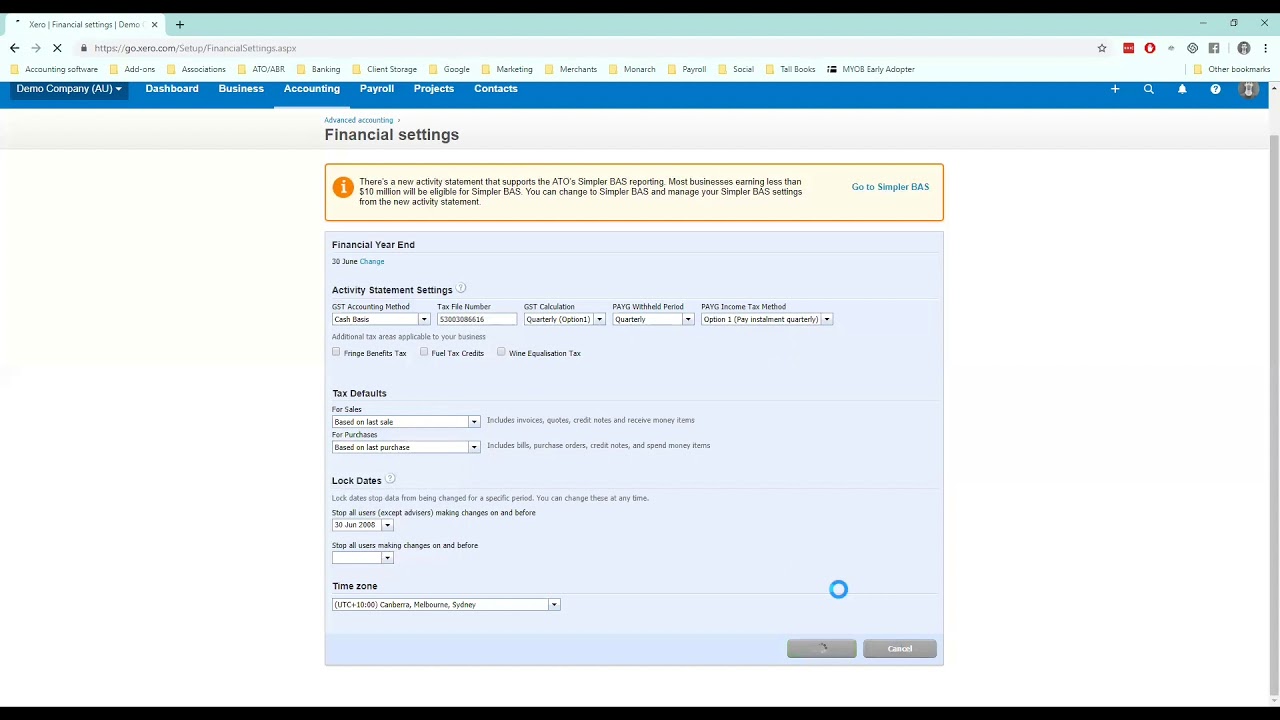Click help icon beside Lock Dates

pyautogui.click(x=390, y=479)
